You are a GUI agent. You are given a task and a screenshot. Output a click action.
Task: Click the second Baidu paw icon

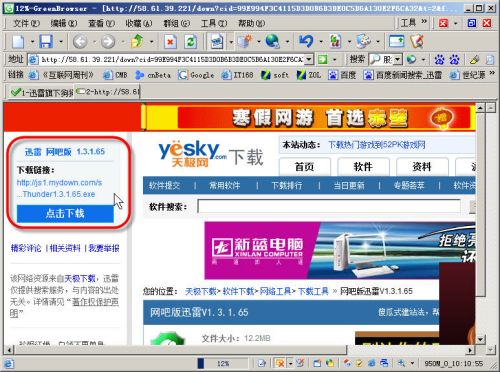pos(454,60)
